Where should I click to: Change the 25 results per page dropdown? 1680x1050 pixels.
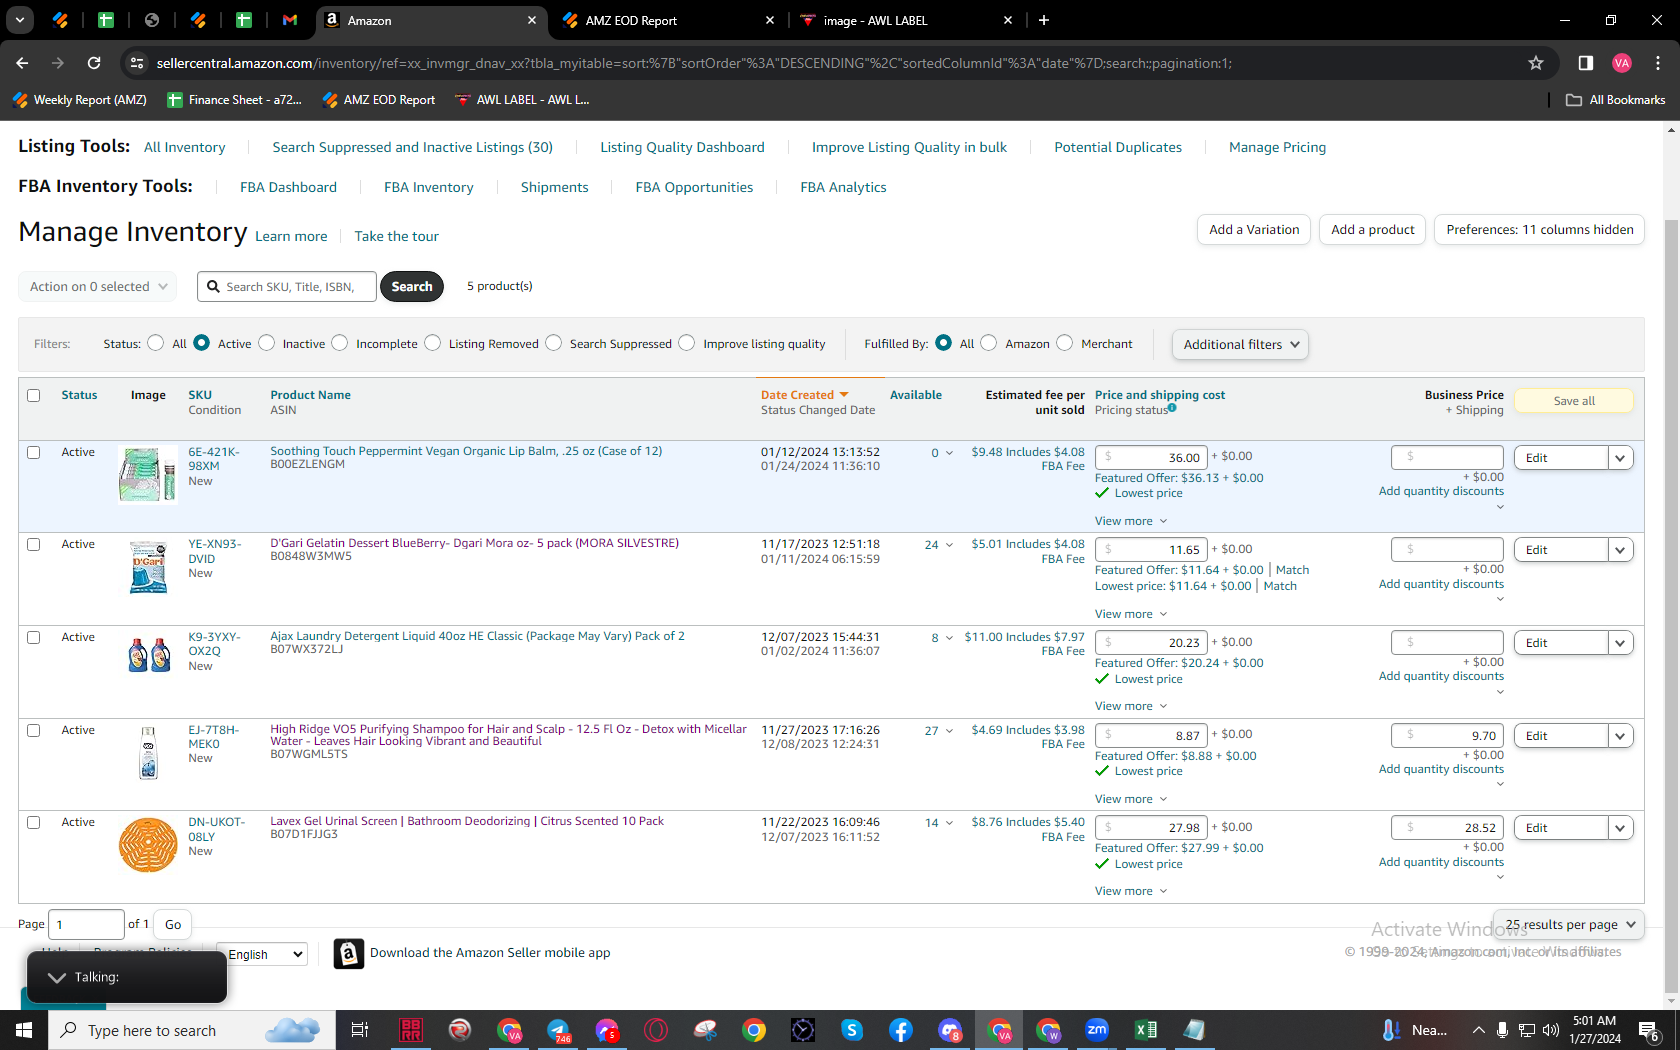[1569, 925]
